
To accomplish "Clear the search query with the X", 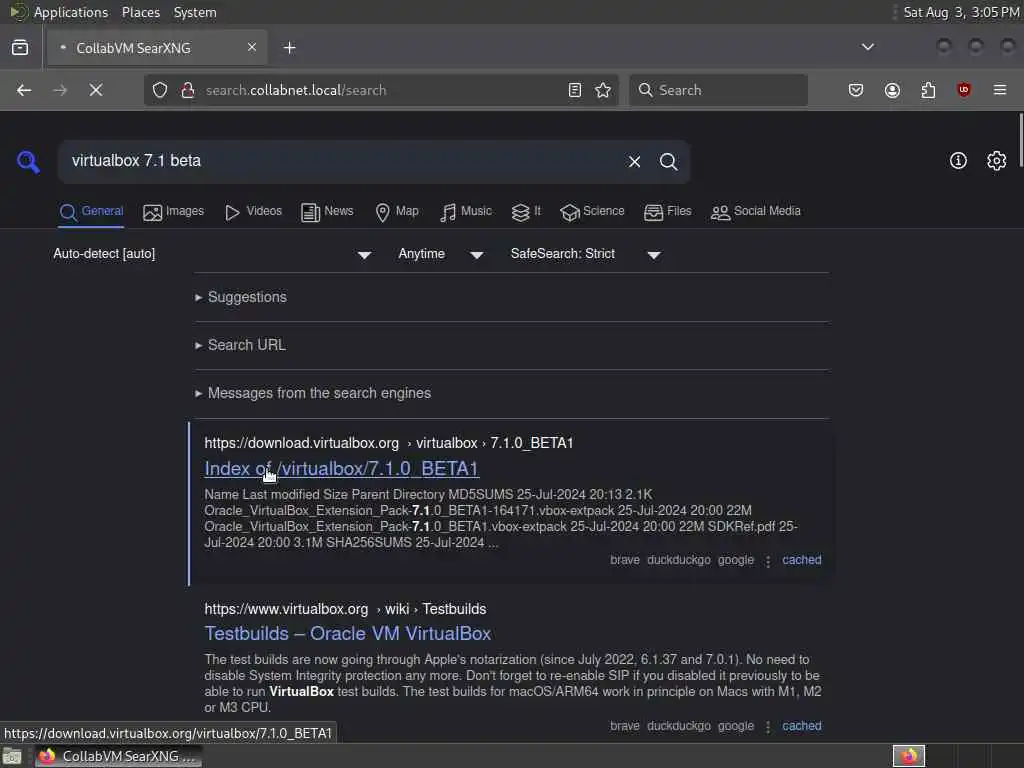I will pos(634,161).
